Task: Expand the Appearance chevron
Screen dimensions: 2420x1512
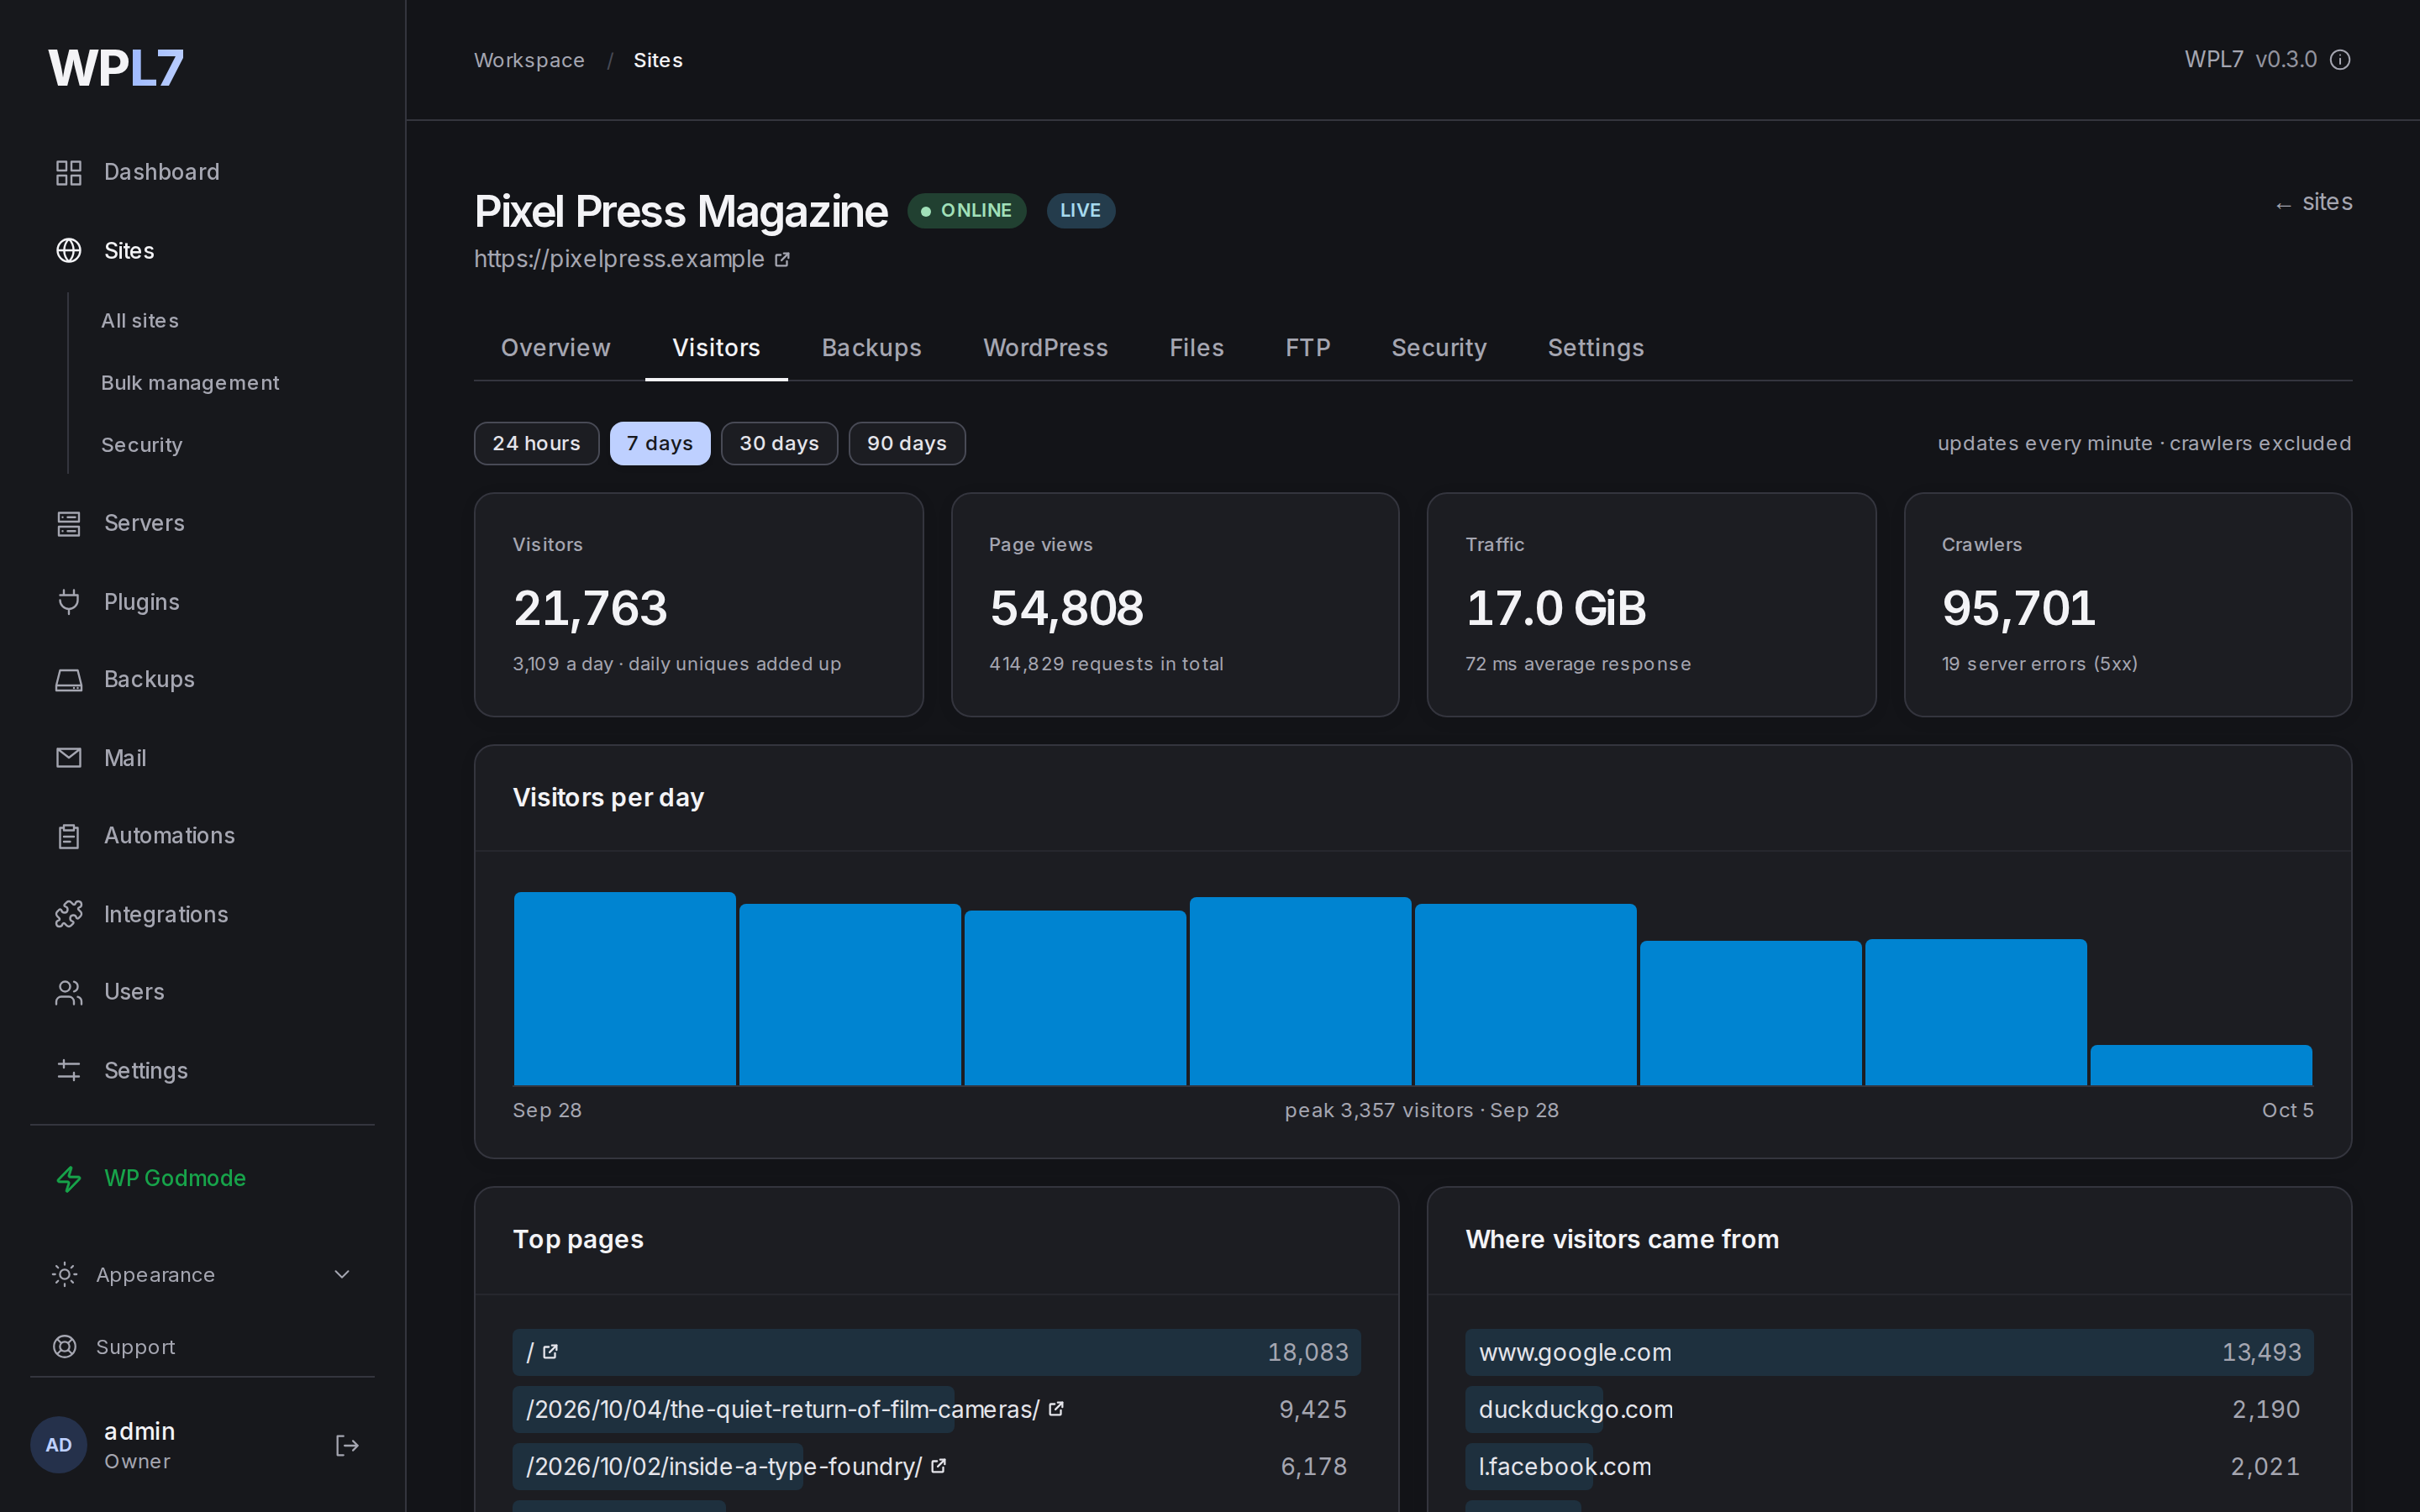Action: pos(342,1274)
